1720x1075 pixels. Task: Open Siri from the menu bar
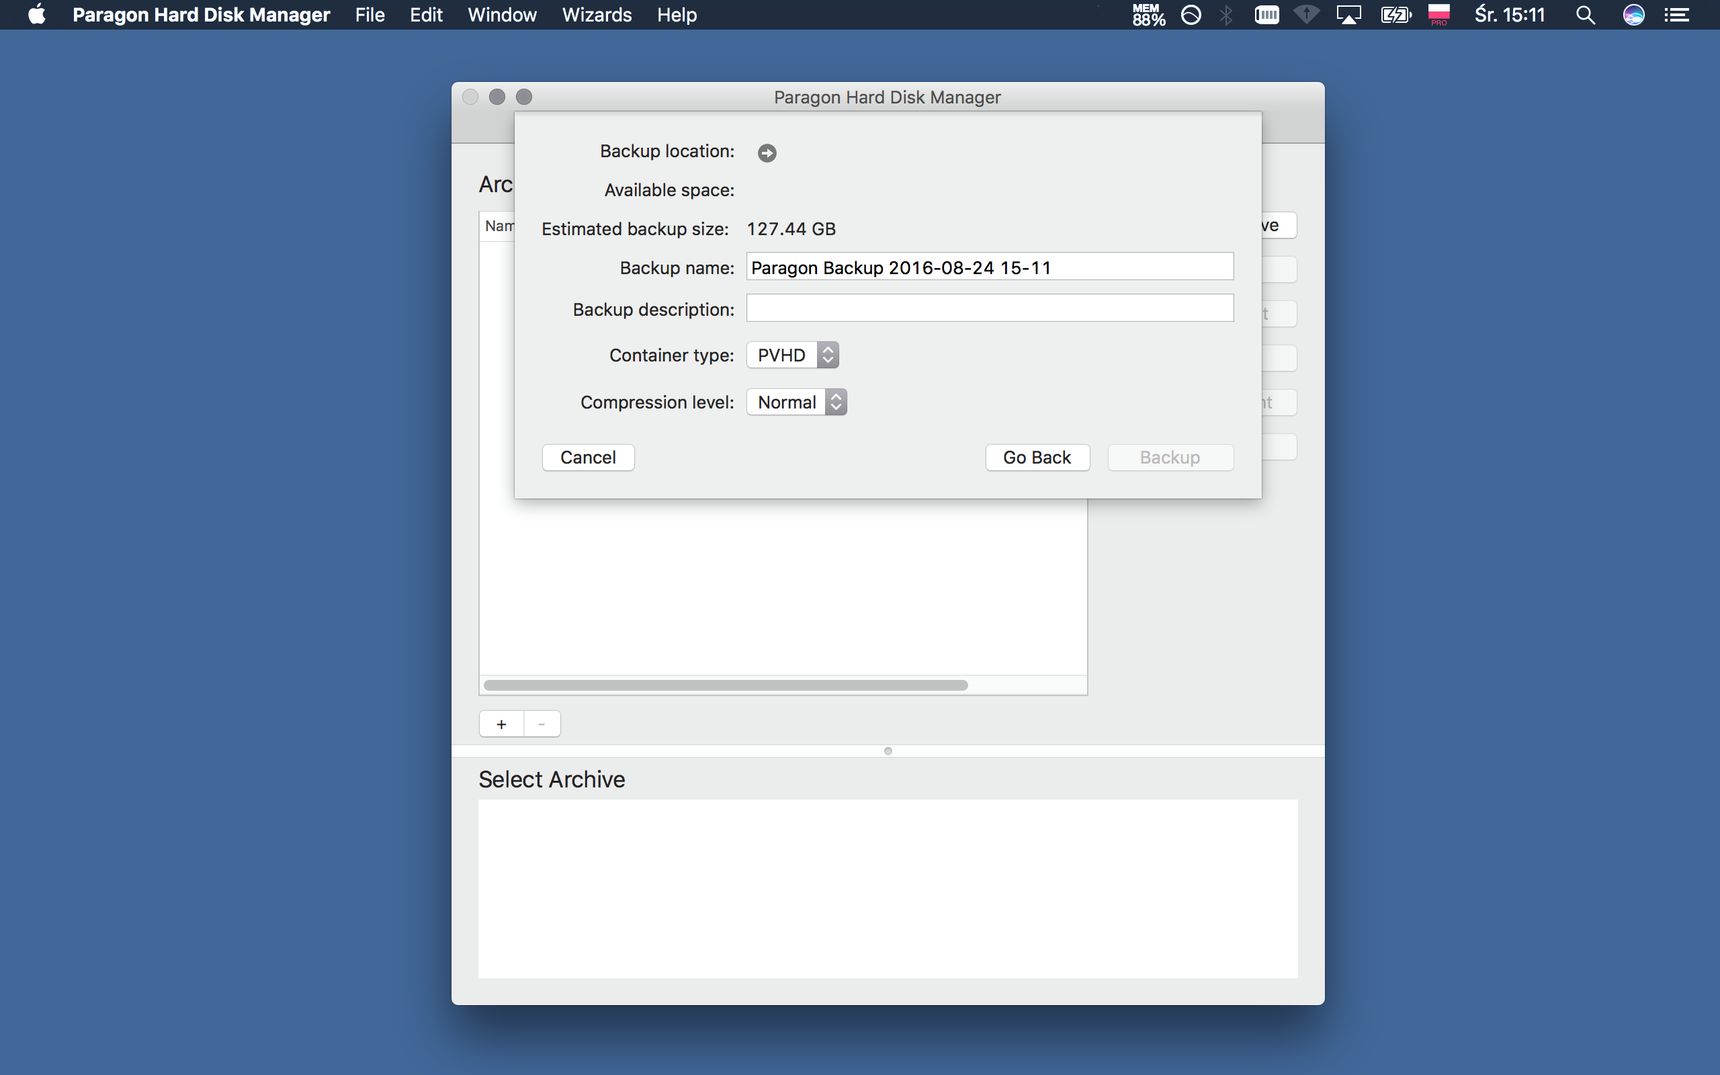tap(1634, 15)
